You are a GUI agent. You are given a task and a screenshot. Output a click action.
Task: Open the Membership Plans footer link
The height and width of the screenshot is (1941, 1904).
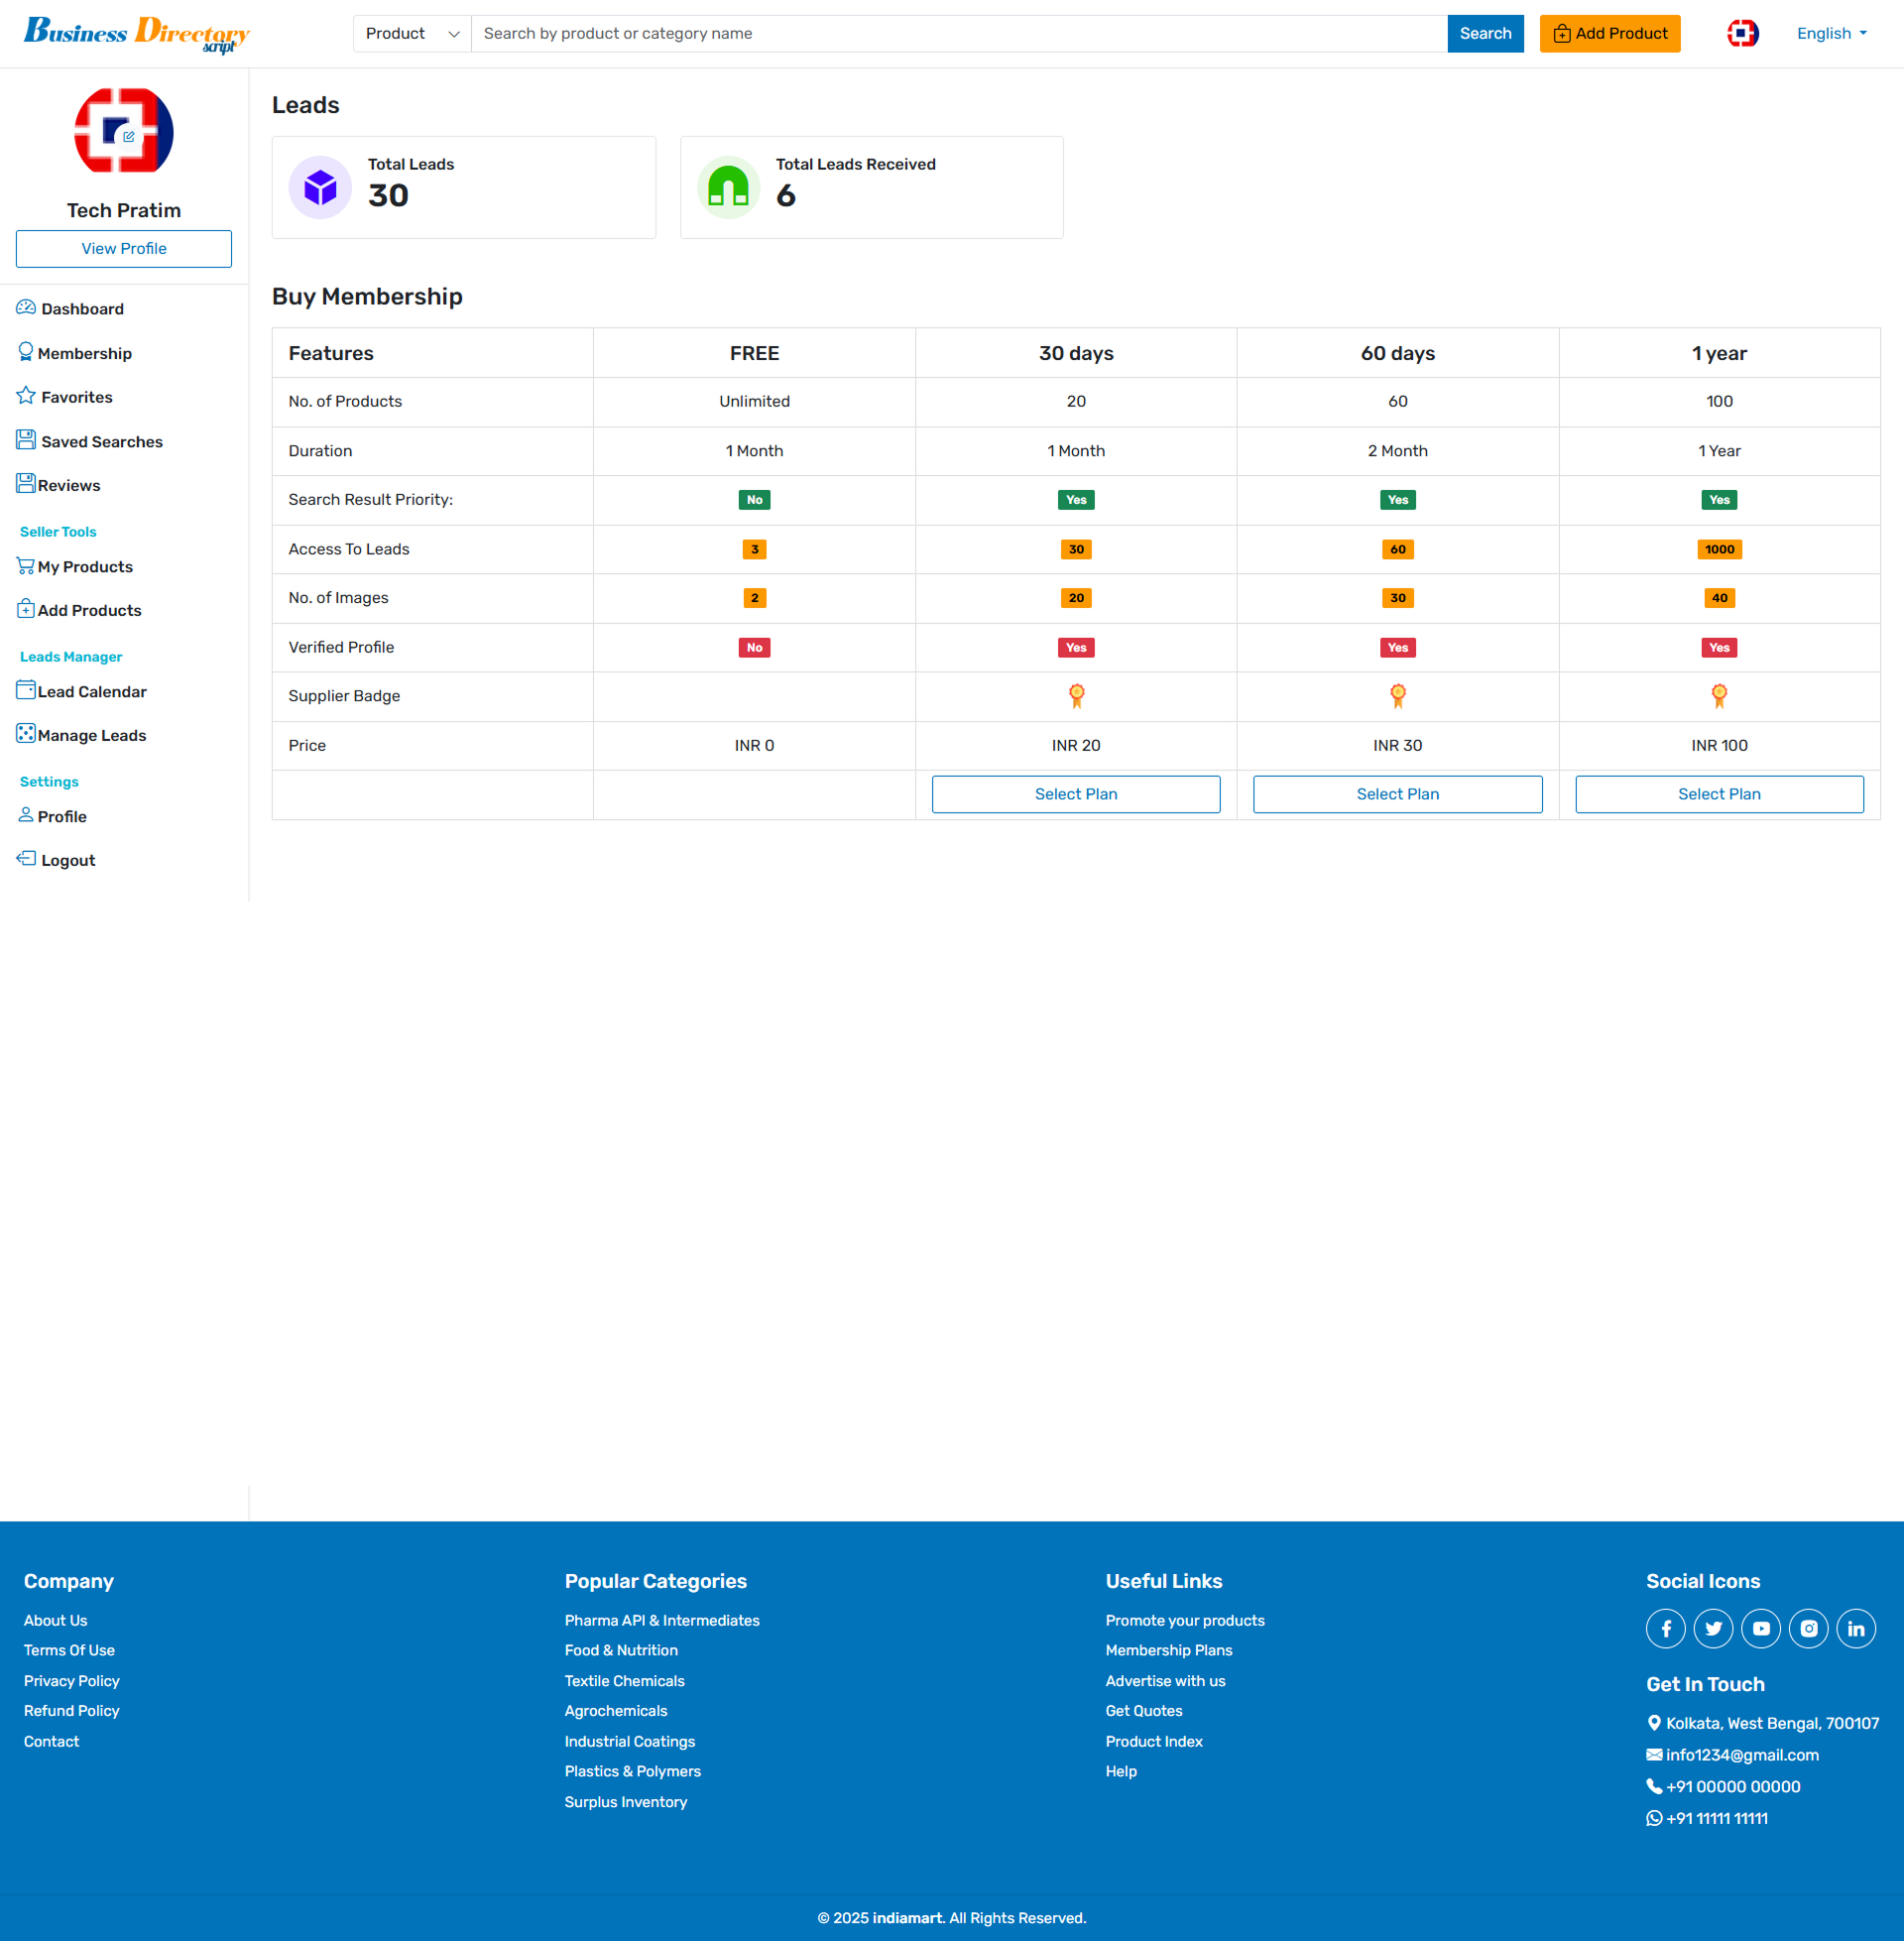[x=1168, y=1650]
